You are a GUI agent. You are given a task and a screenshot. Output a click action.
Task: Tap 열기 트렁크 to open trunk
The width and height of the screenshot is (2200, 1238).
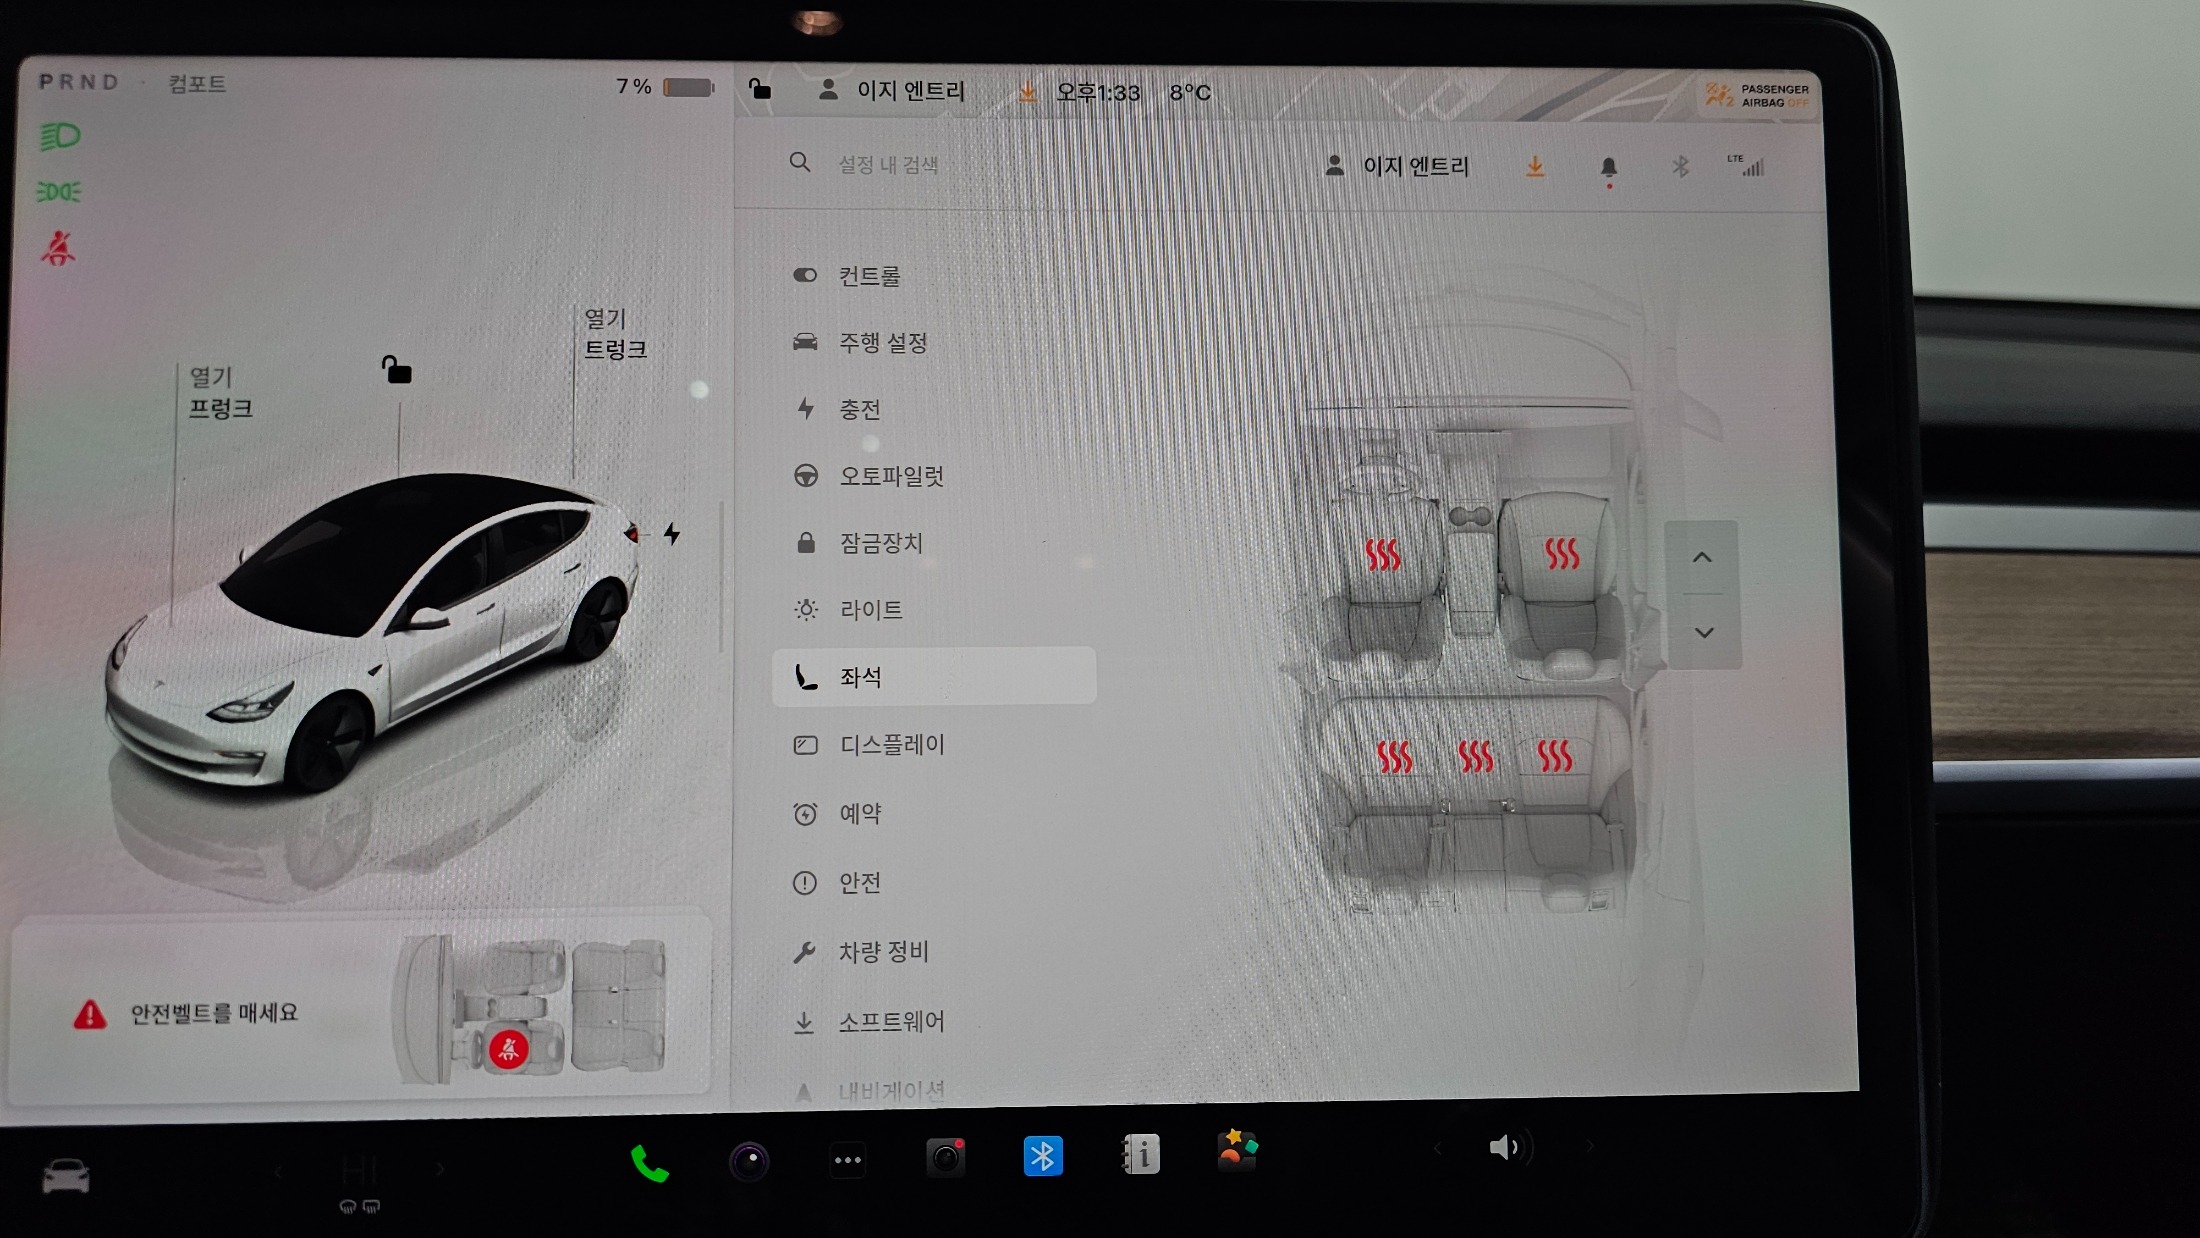[x=613, y=334]
